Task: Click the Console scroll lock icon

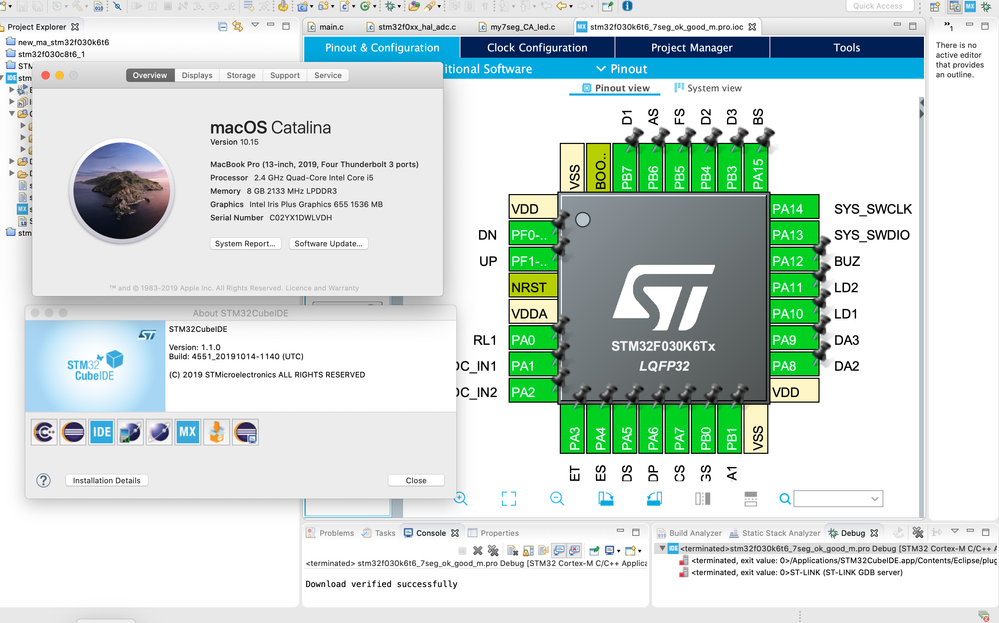Action: [528, 550]
